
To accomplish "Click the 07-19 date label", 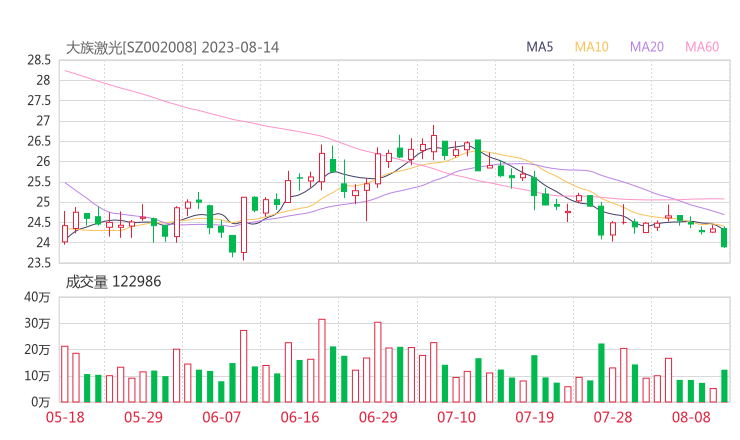I will [x=534, y=417].
